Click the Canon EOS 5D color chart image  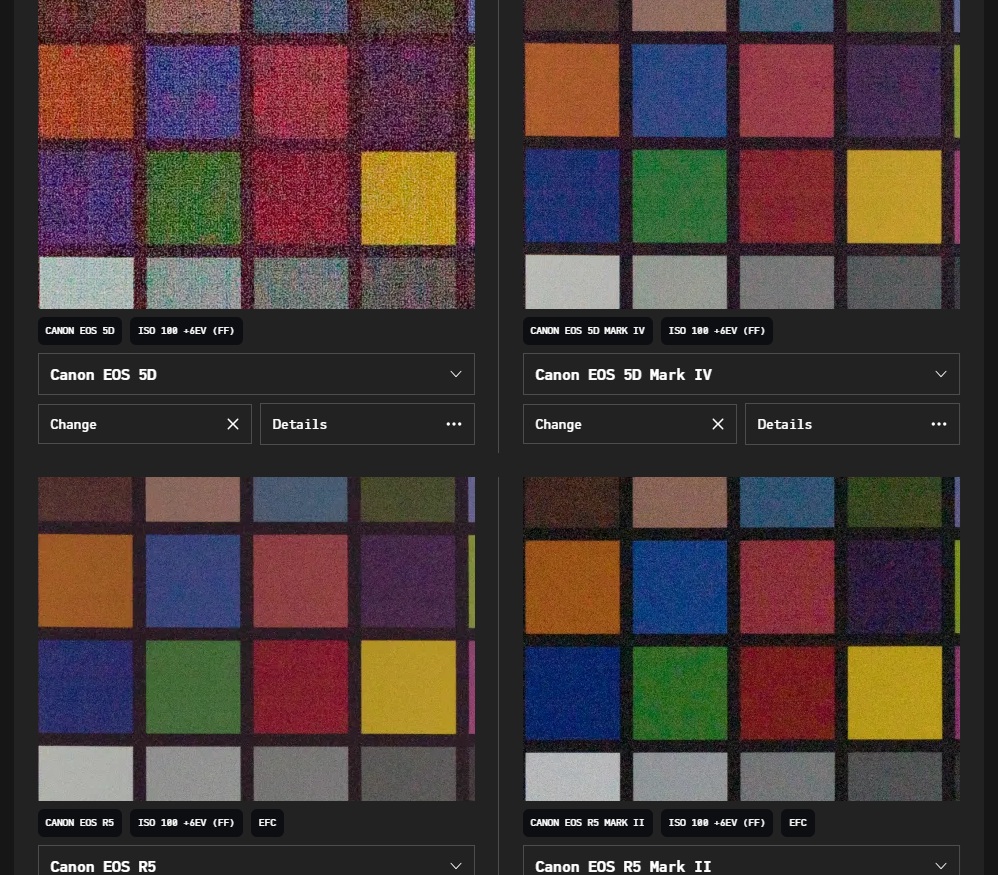point(256,155)
